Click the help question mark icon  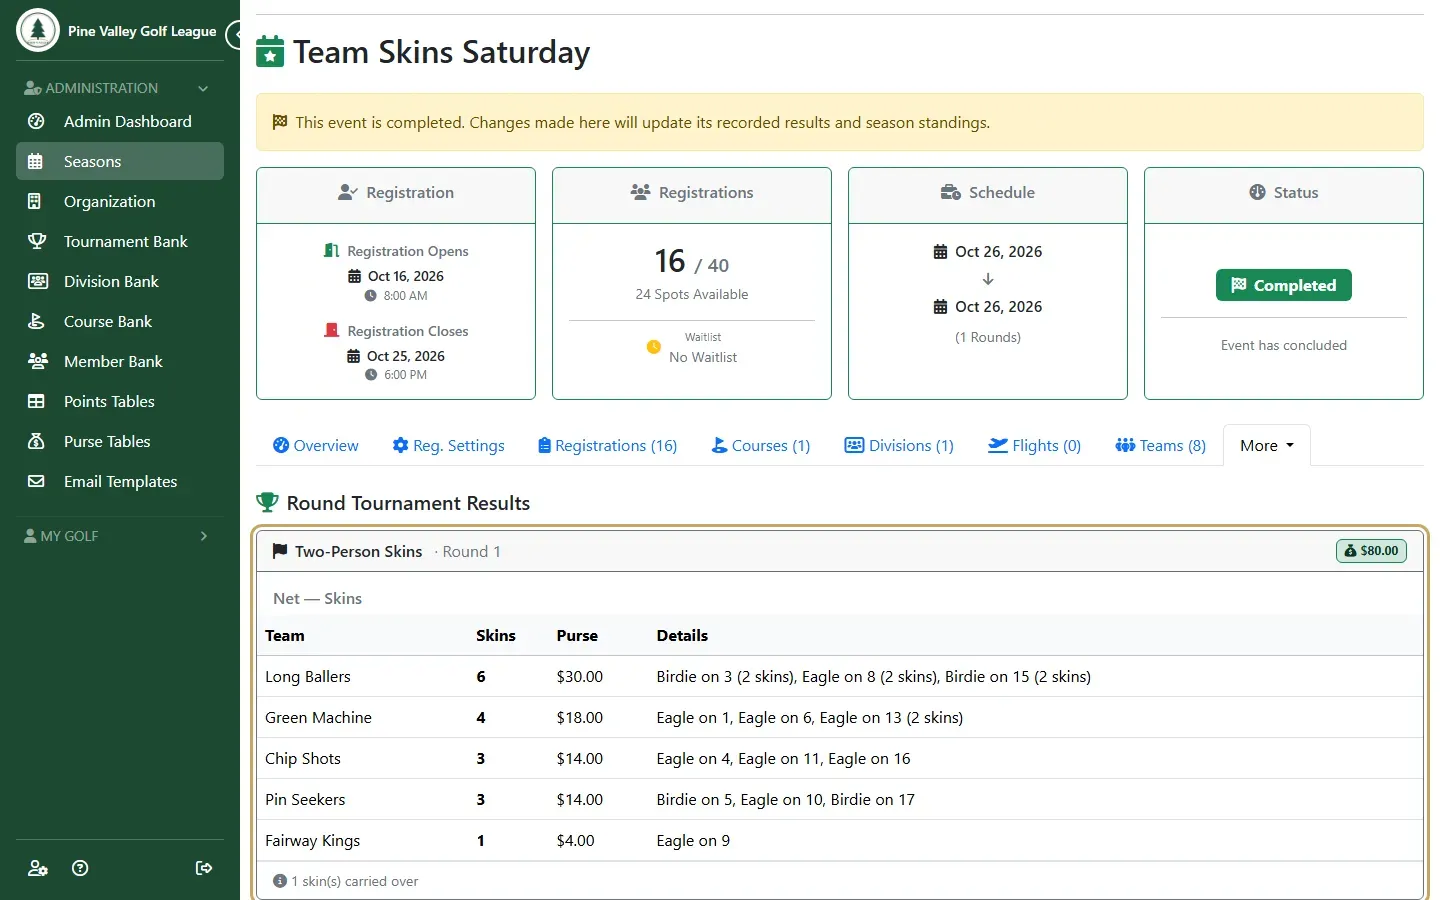tap(81, 868)
